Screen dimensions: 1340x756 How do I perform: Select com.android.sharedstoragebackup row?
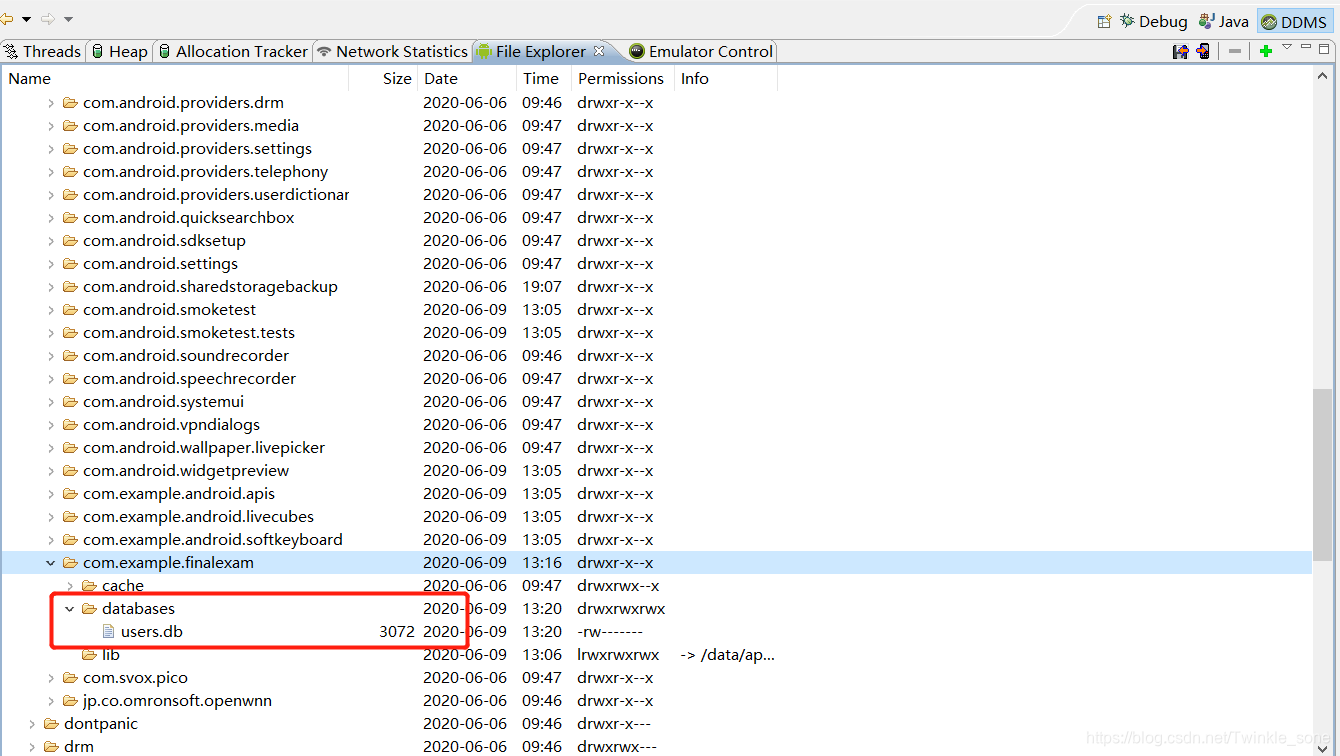(x=656, y=287)
